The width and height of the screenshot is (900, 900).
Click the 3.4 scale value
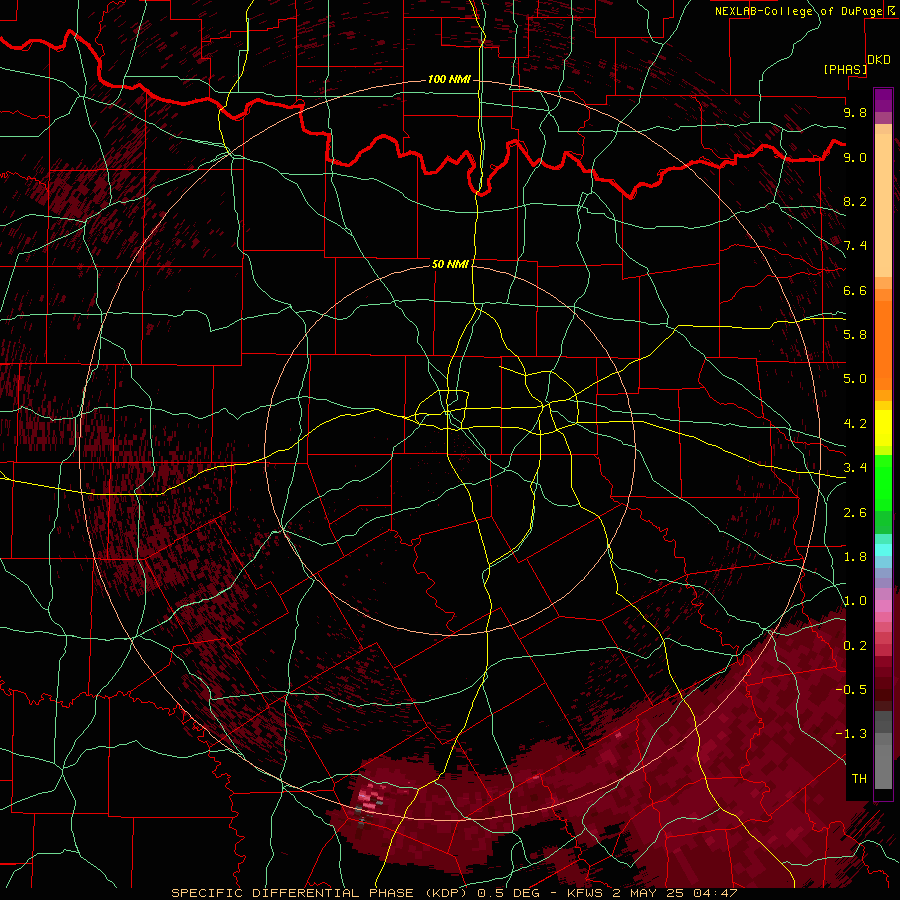tap(855, 468)
